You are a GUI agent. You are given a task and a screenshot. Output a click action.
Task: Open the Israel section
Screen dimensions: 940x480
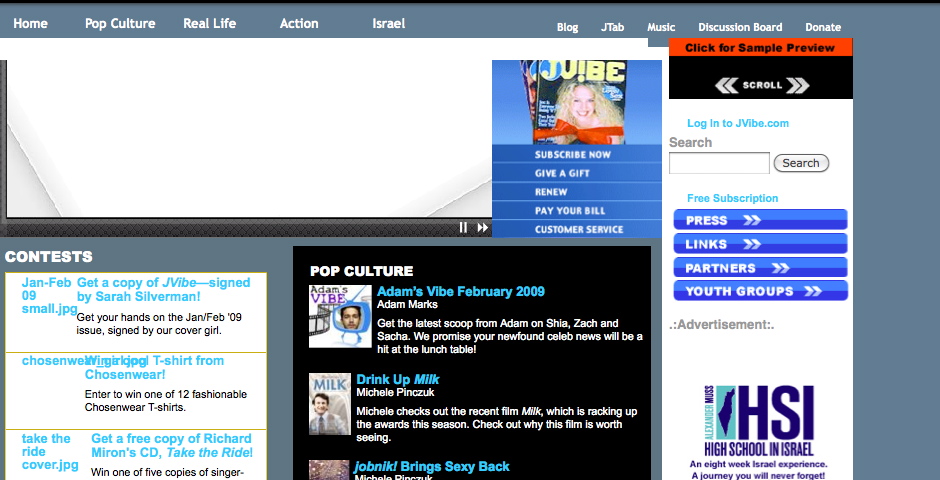[388, 23]
